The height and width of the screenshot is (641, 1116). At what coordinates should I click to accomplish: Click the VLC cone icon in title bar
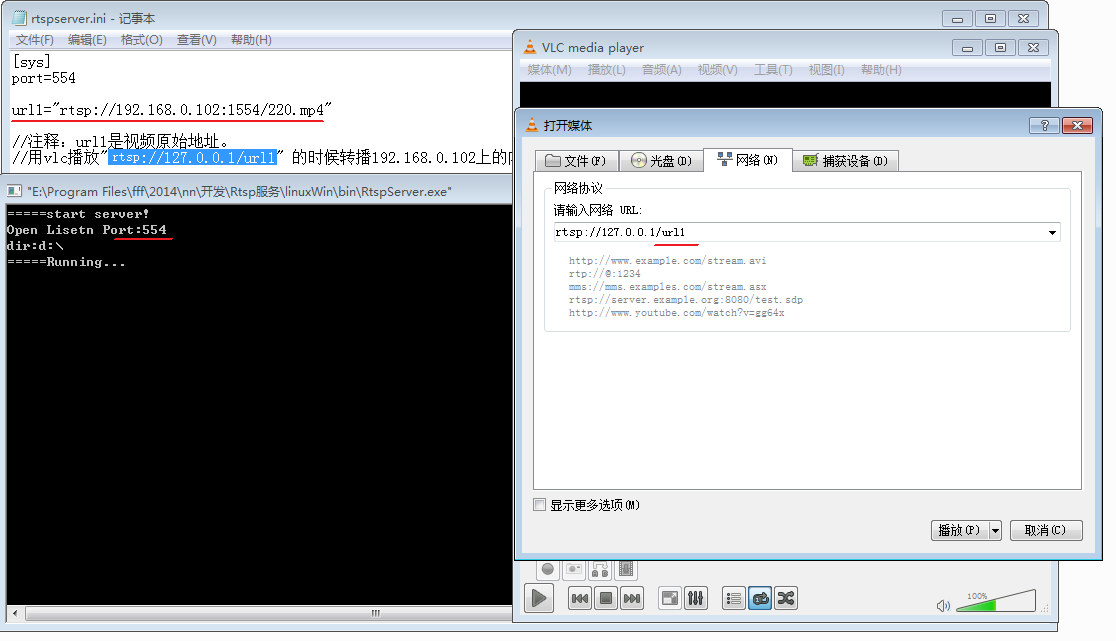pyautogui.click(x=530, y=48)
